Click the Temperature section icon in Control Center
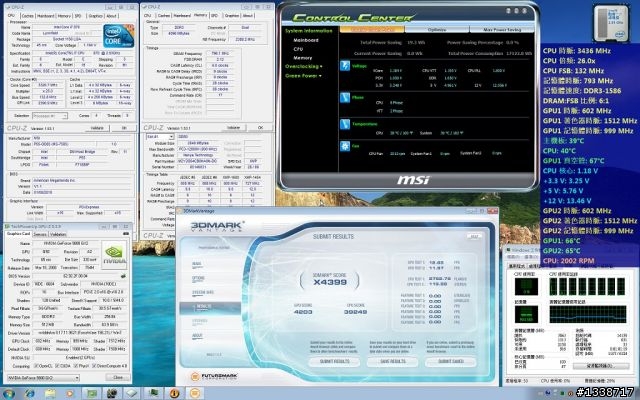The height and width of the screenshot is (400, 640). coord(345,124)
